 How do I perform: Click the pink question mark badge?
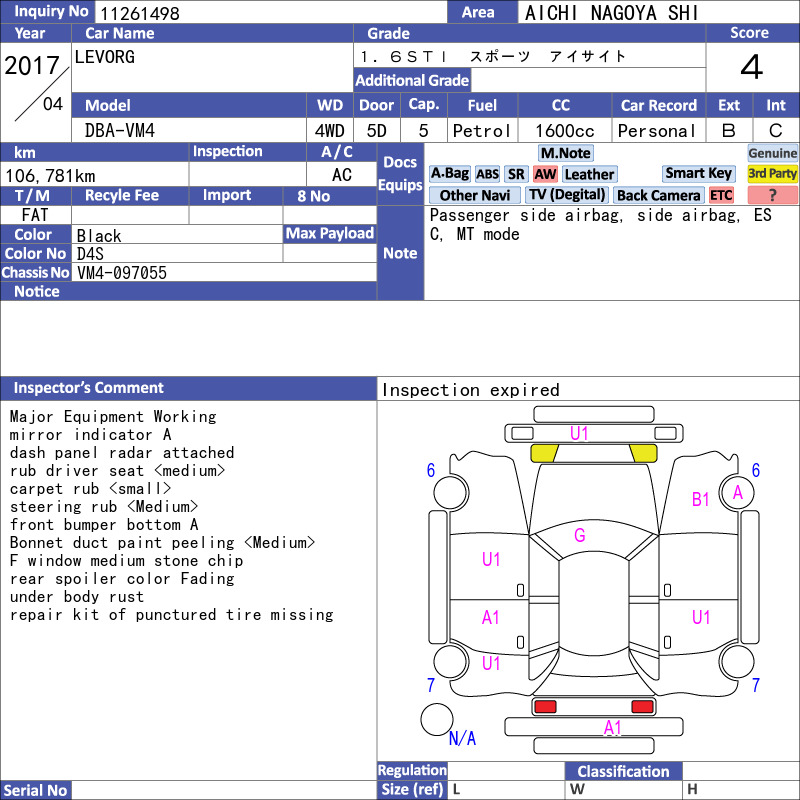pyautogui.click(x=772, y=195)
